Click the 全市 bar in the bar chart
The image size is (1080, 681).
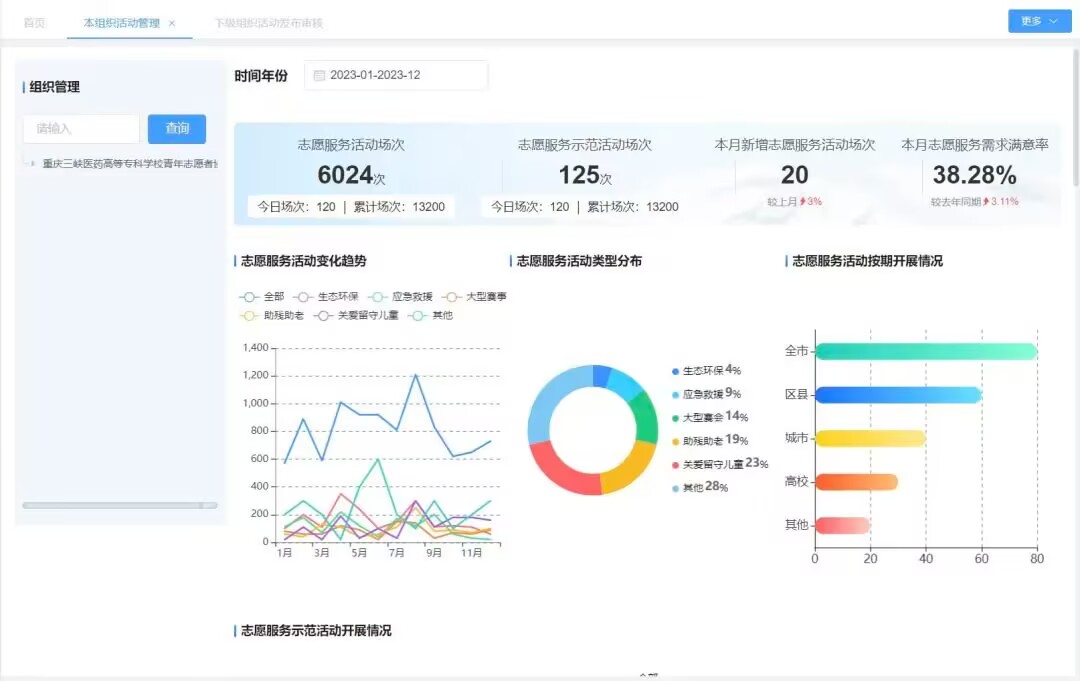(x=925, y=351)
